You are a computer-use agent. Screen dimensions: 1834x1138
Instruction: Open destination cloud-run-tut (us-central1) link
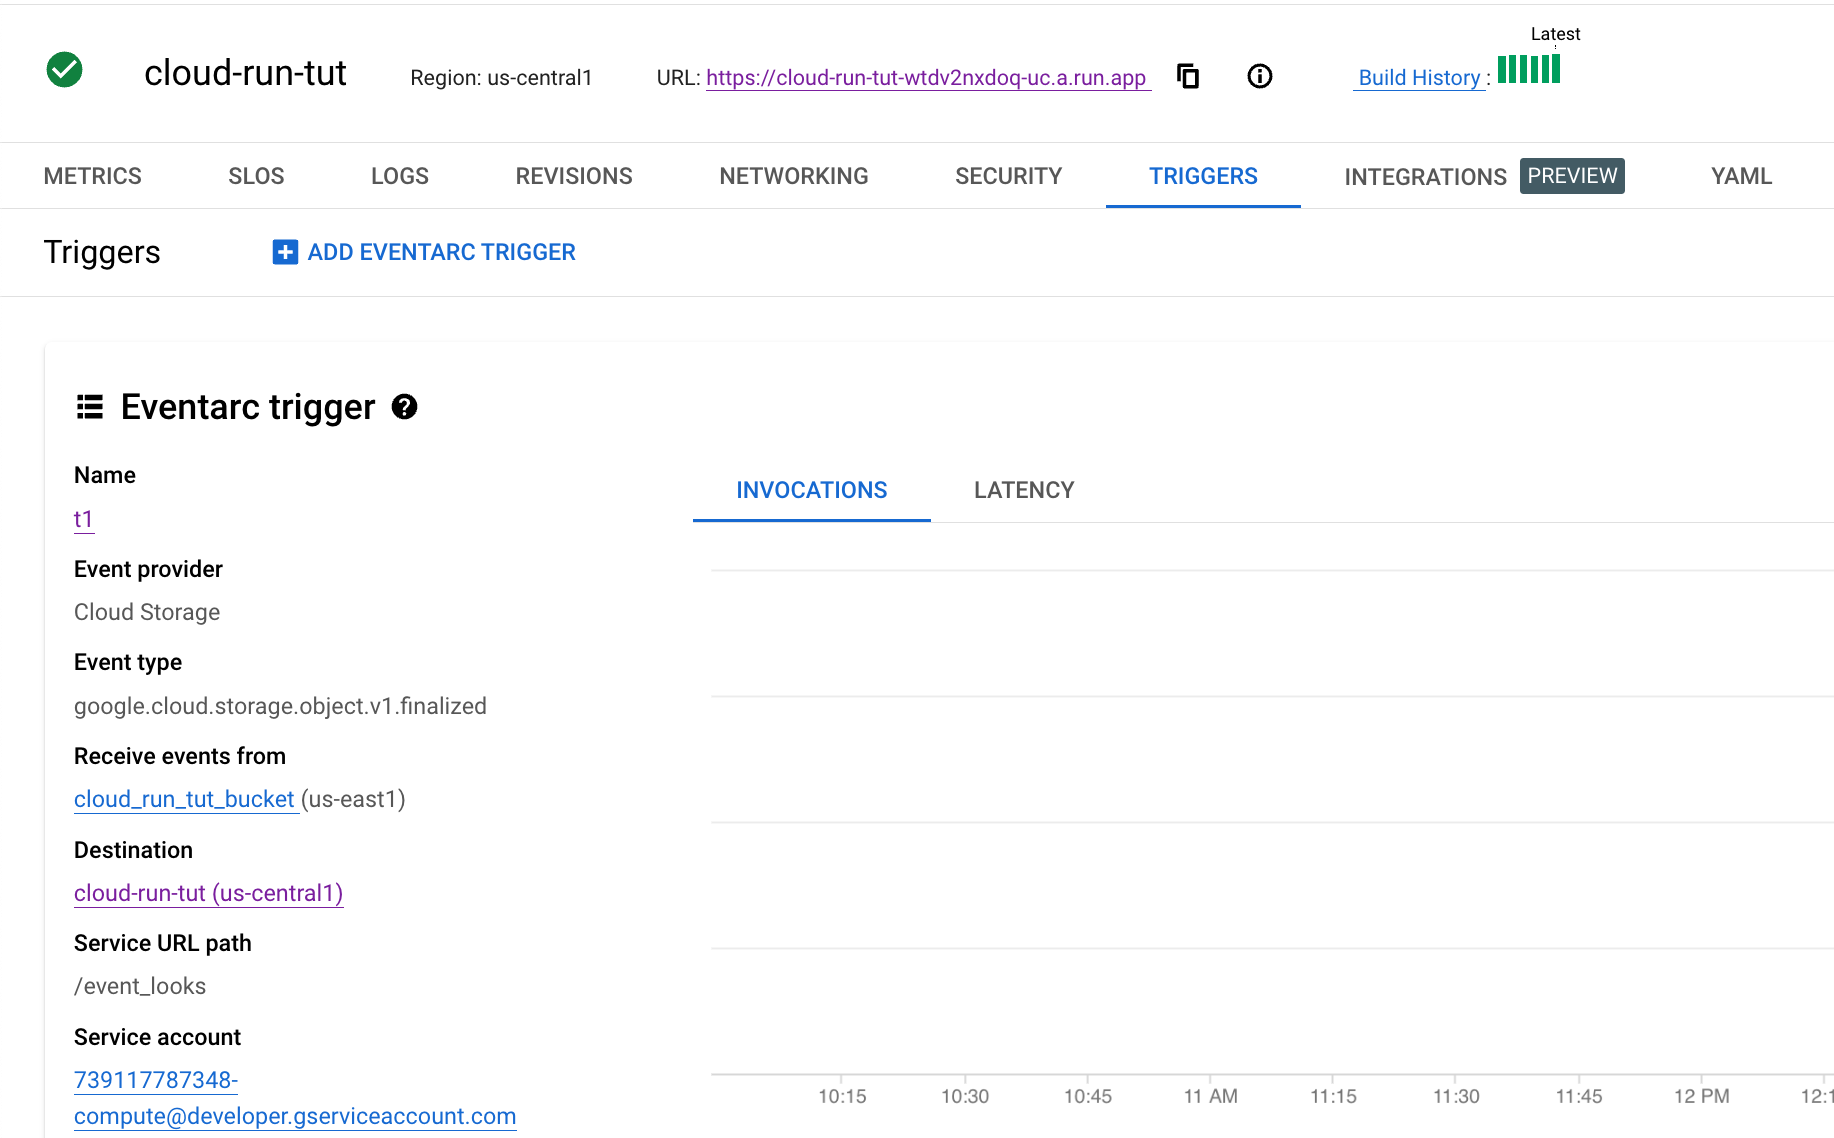click(x=209, y=893)
